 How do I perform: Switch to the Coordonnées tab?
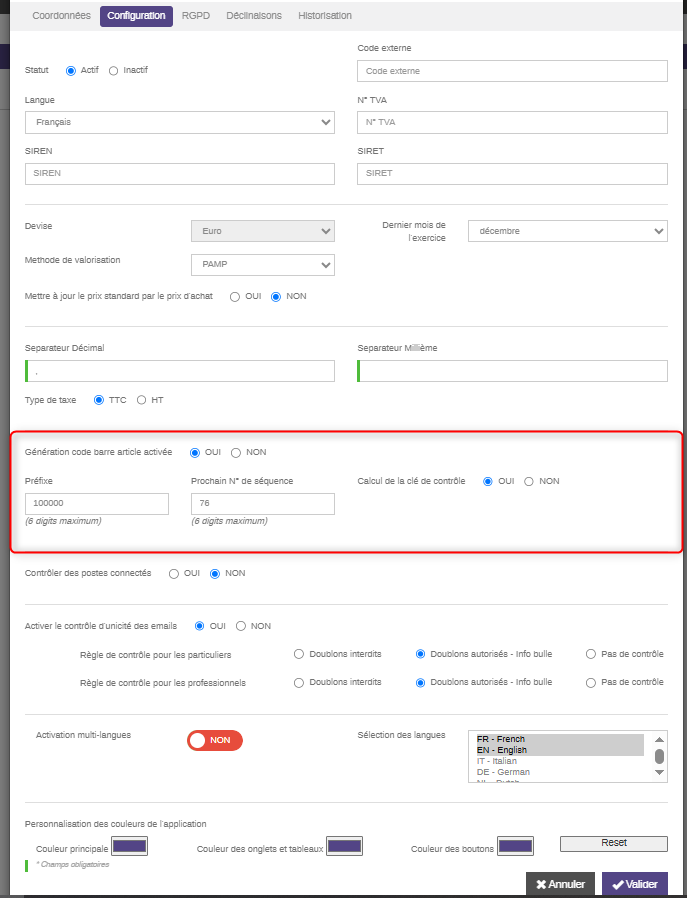(61, 16)
